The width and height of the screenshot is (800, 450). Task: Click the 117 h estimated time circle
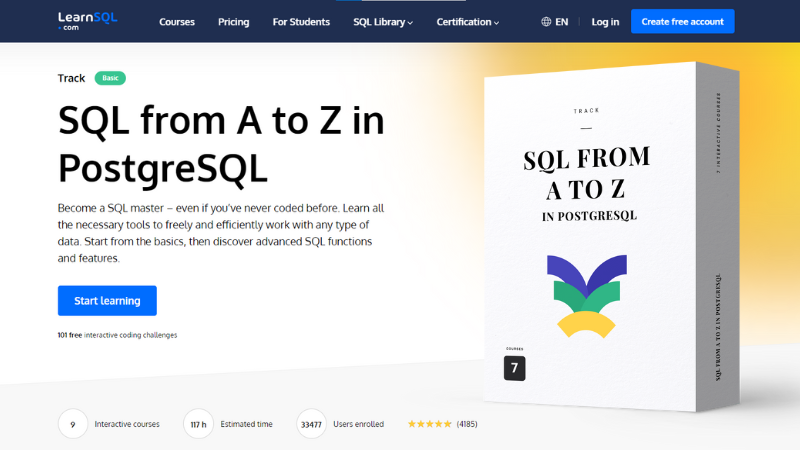[x=198, y=424]
